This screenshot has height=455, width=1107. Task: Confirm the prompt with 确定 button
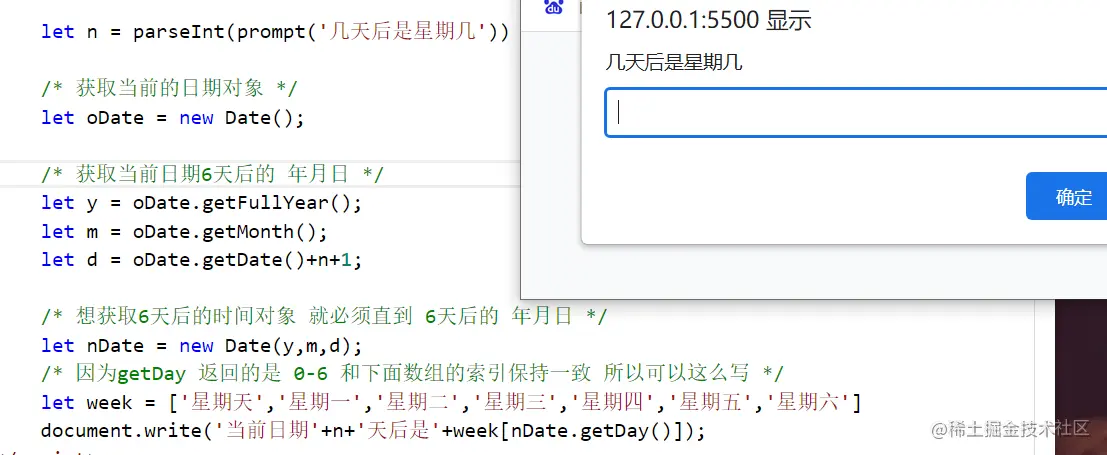click(1072, 196)
